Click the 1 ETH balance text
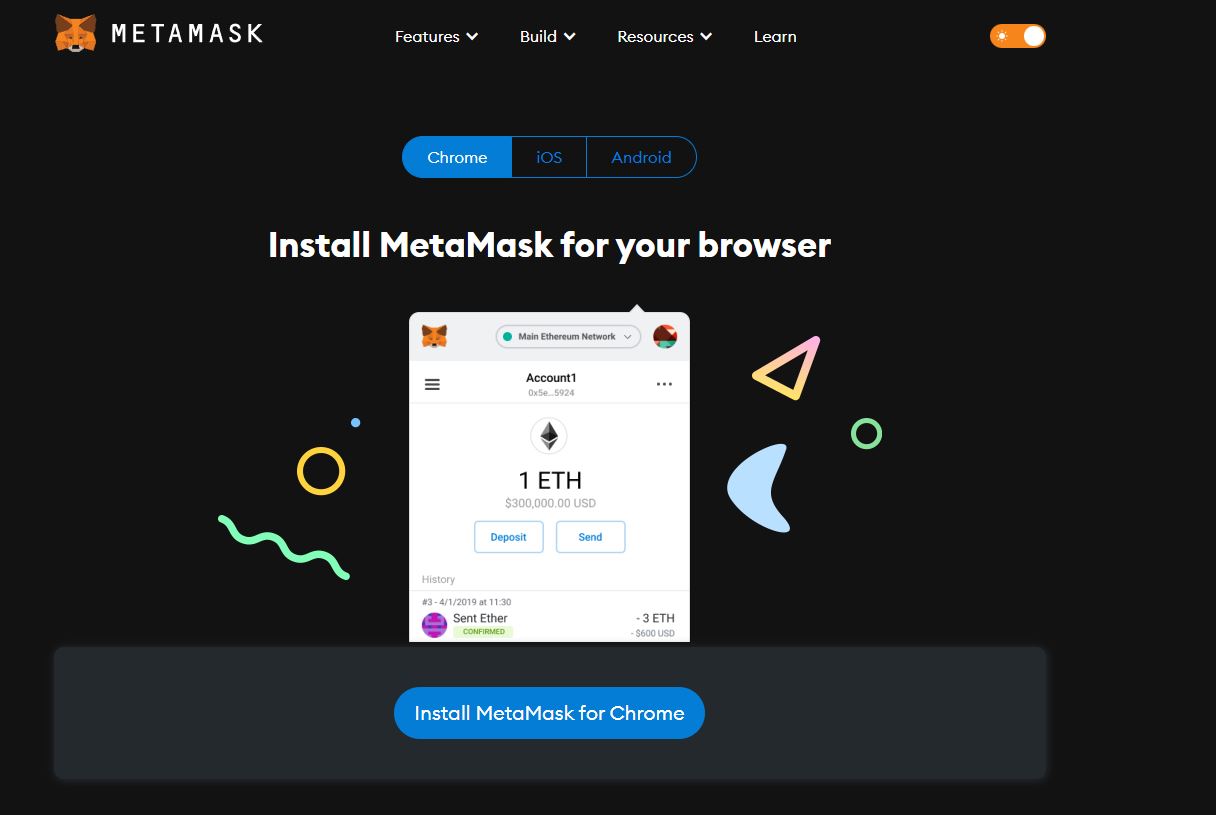 [549, 480]
